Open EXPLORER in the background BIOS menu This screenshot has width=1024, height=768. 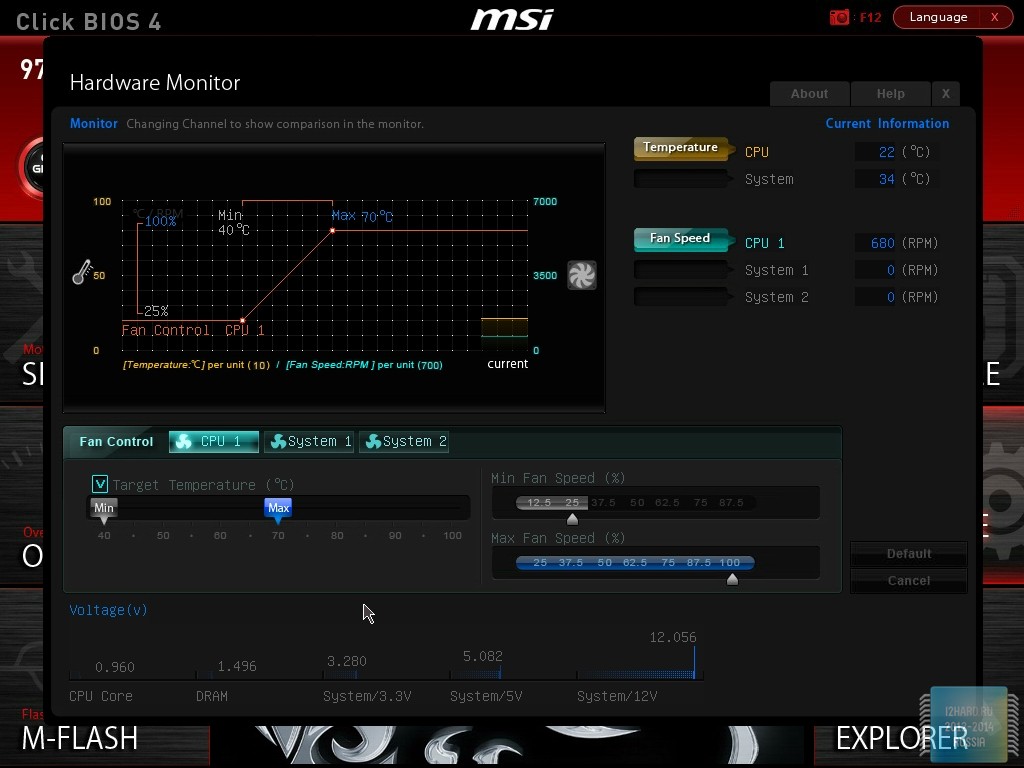tap(901, 738)
